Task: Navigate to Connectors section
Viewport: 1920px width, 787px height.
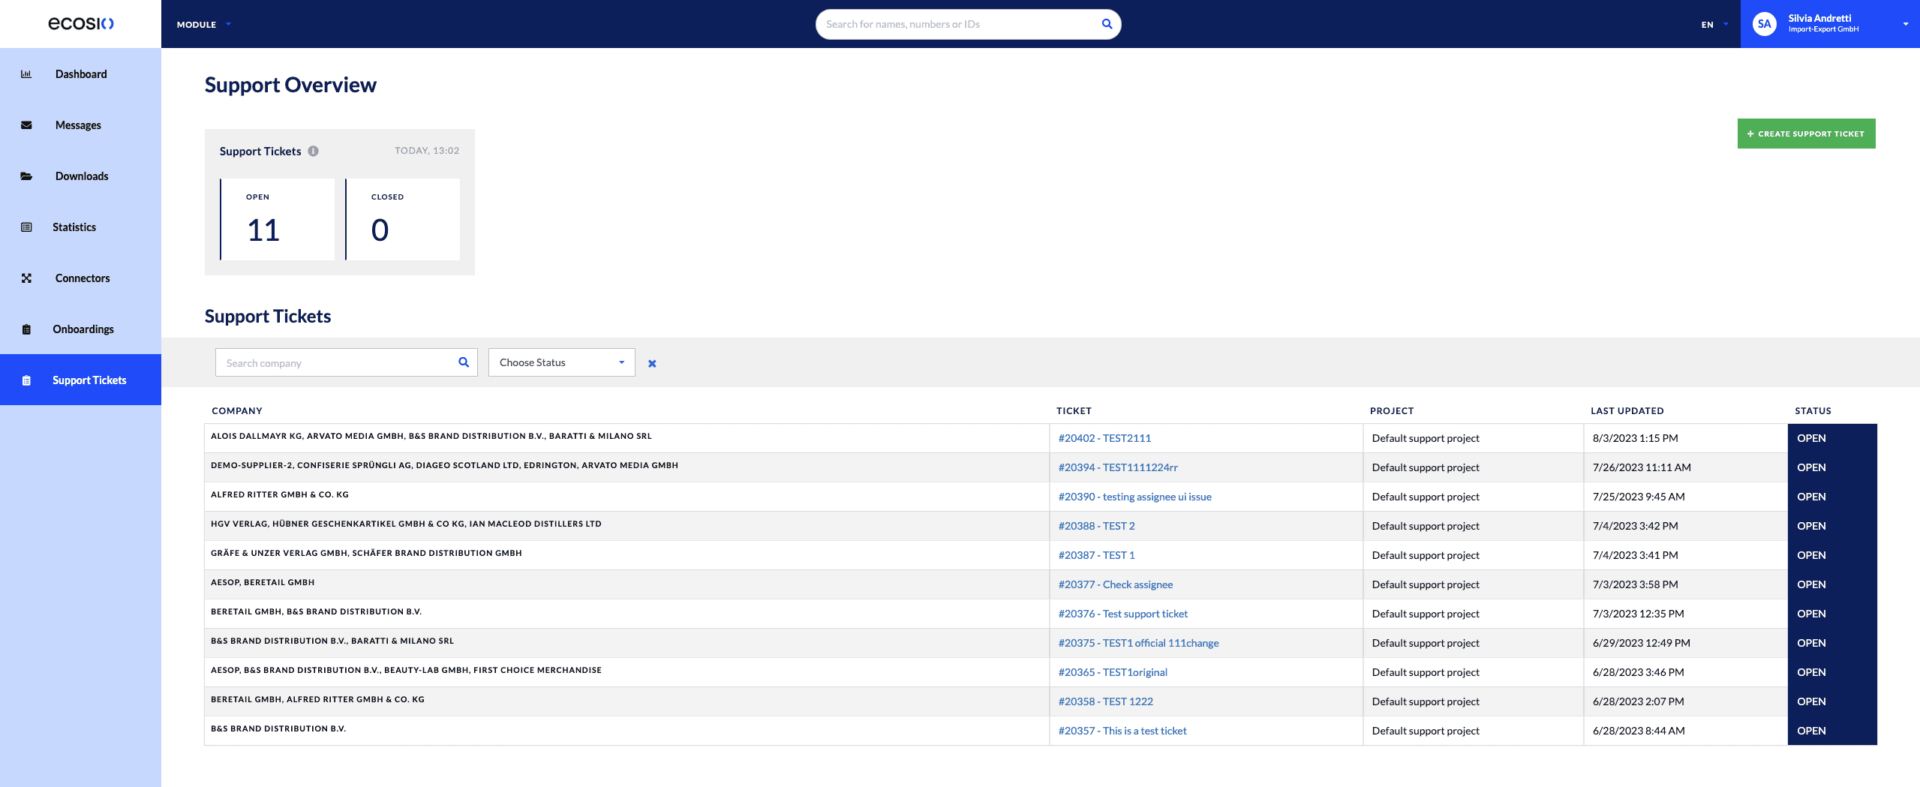Action: coord(80,278)
